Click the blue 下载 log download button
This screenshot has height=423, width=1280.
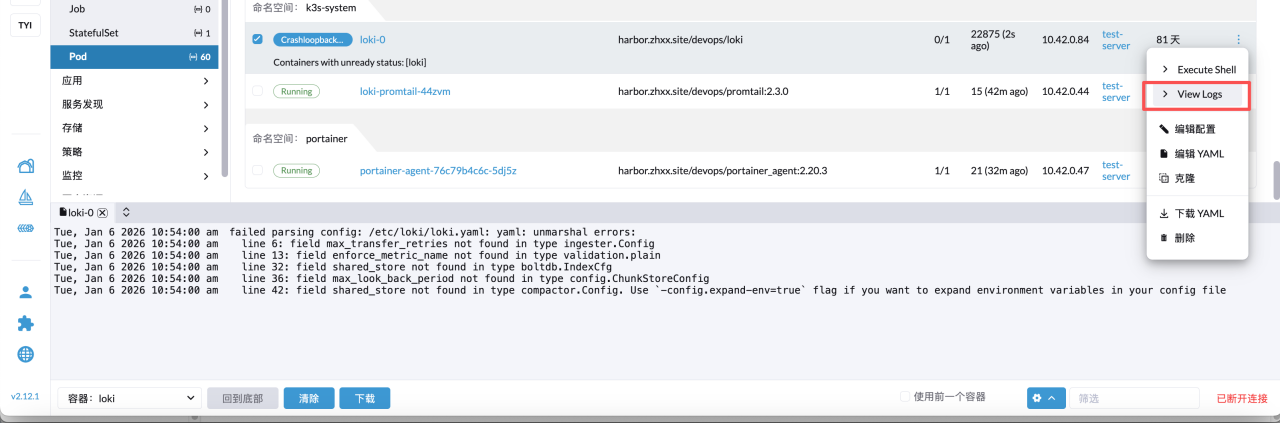coord(364,398)
